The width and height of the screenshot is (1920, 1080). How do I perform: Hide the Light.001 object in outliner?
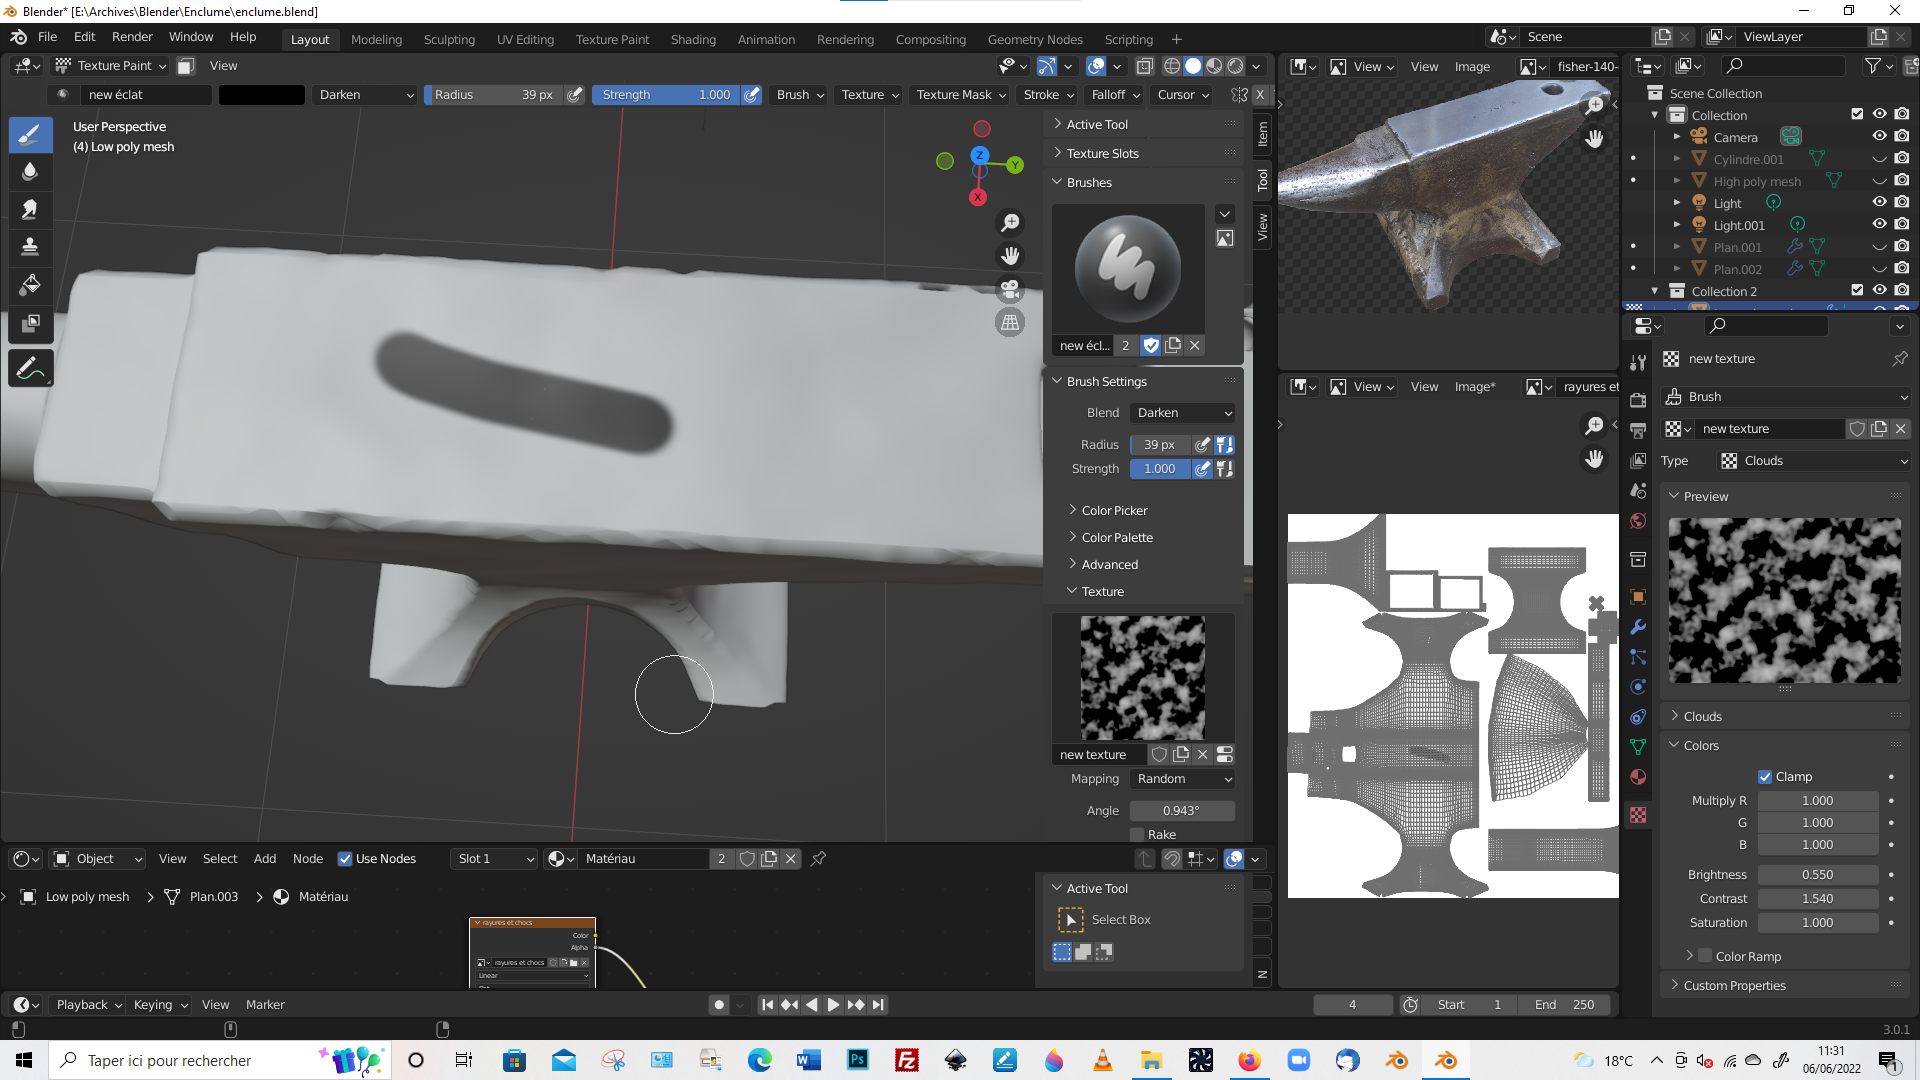click(x=1880, y=225)
